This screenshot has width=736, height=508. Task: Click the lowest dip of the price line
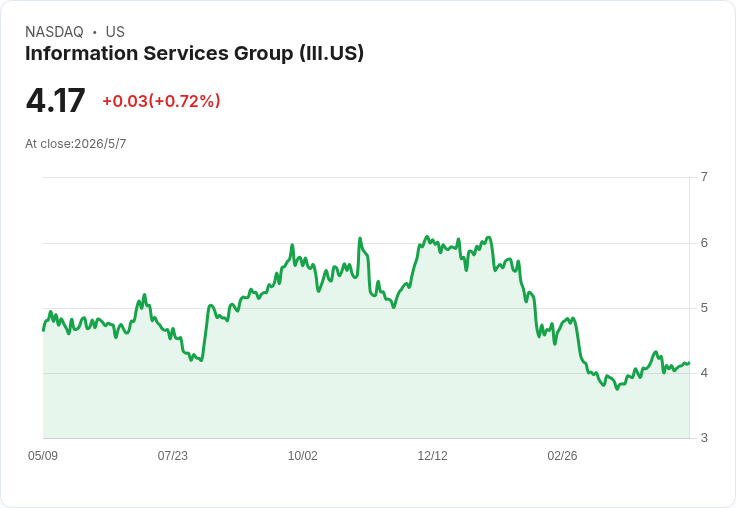(617, 389)
